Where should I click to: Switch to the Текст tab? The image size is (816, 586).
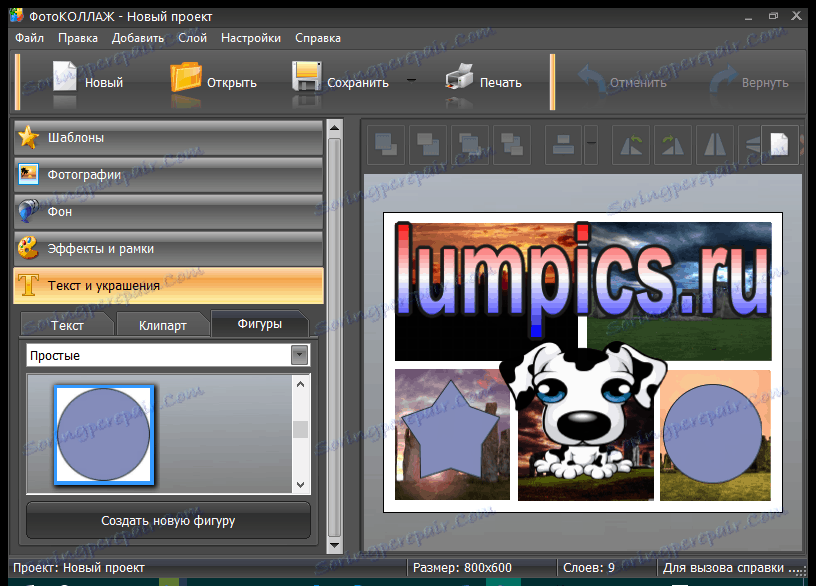[x=67, y=325]
